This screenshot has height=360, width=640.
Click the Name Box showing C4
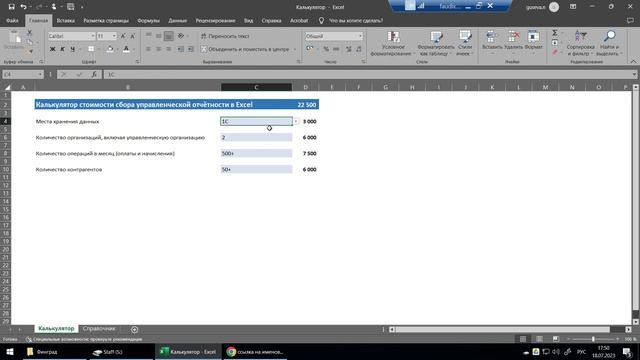click(22, 74)
